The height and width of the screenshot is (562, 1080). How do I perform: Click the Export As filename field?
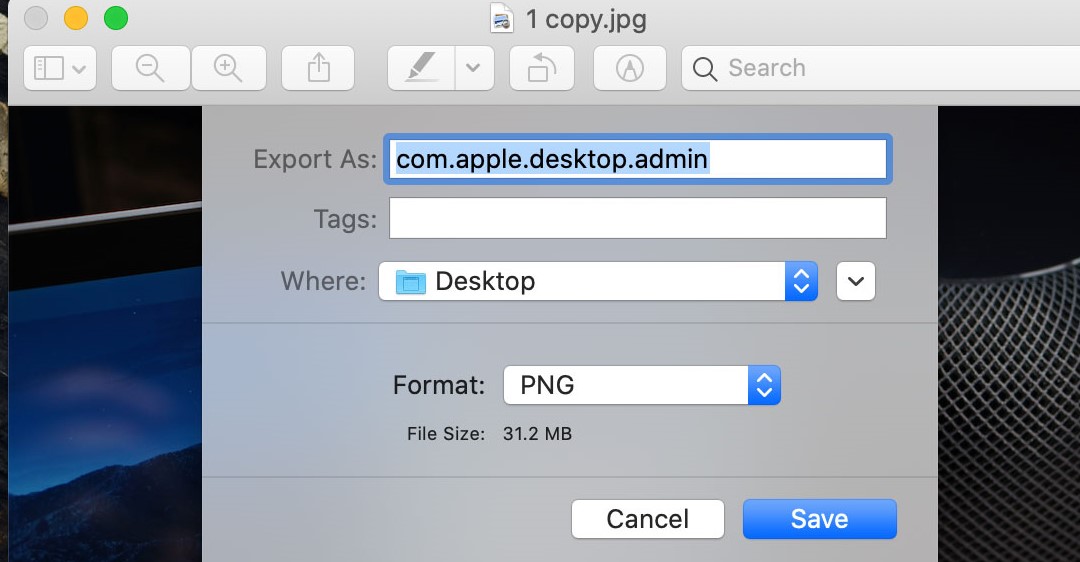(x=637, y=159)
